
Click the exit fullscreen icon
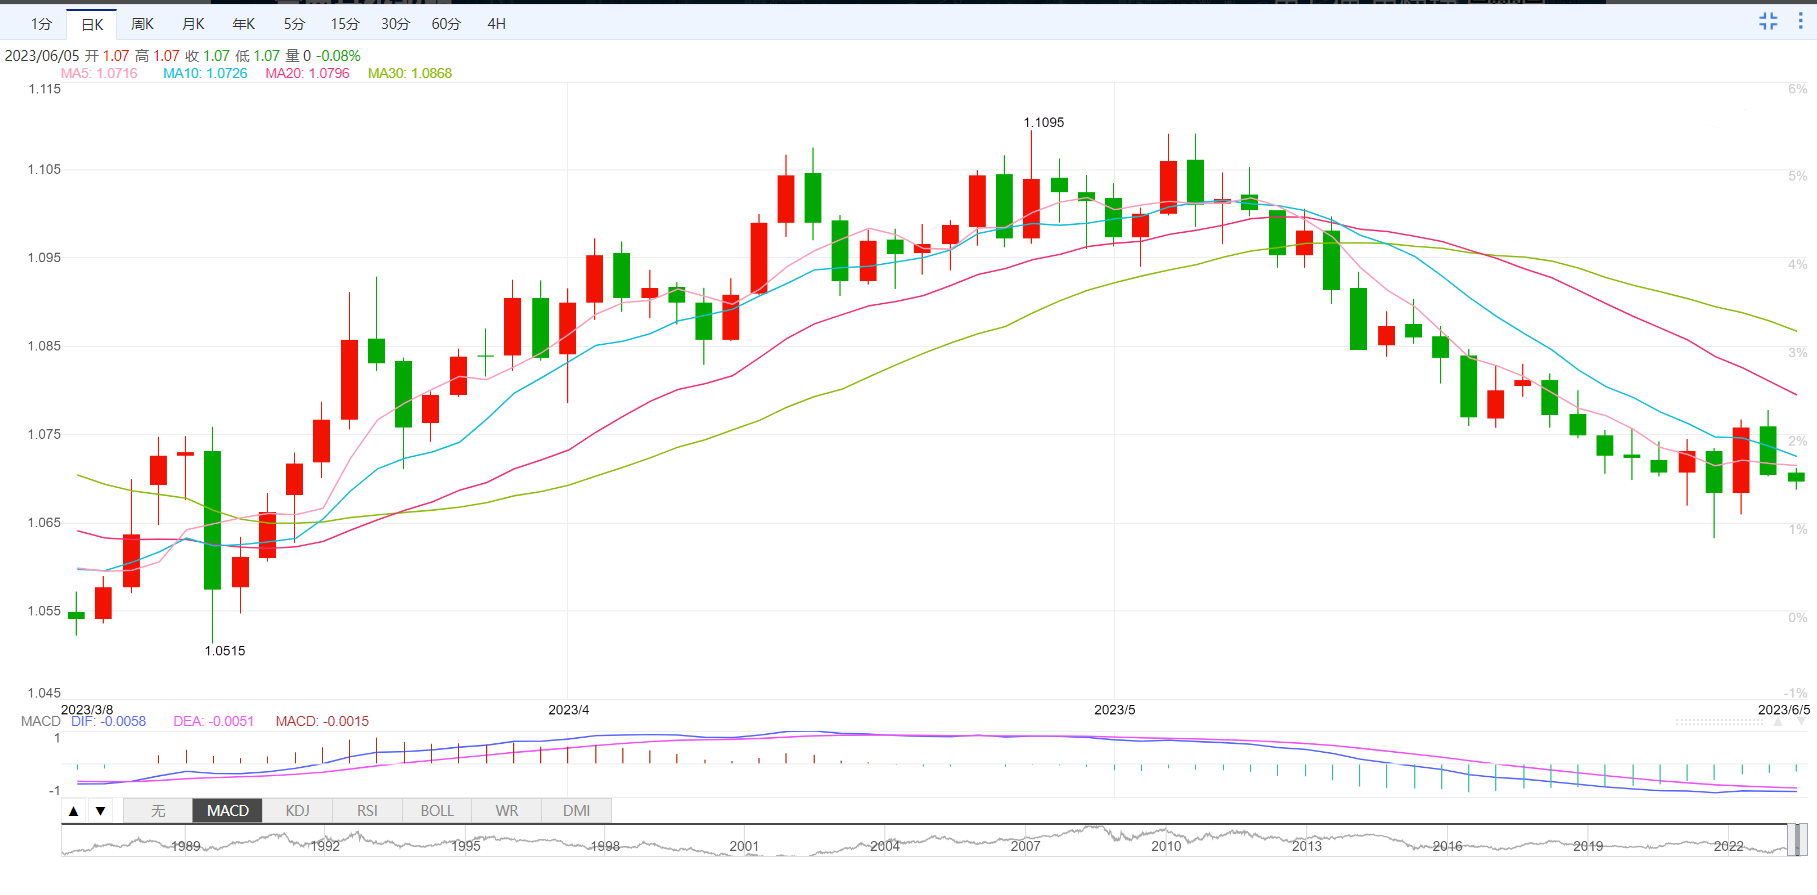[x=1768, y=21]
